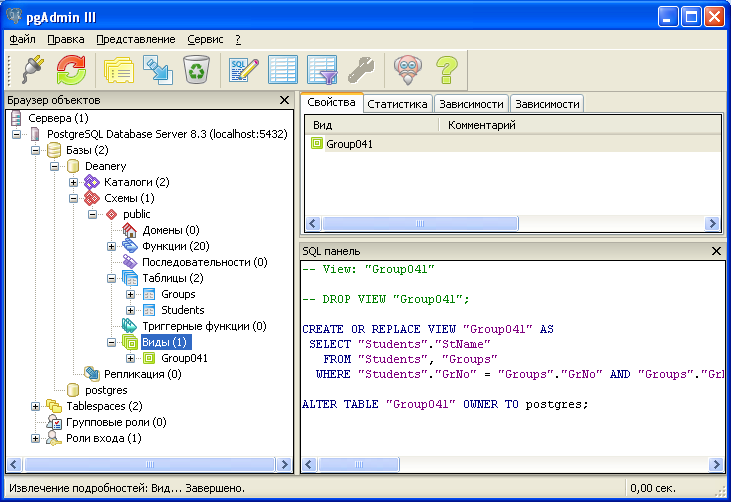The height and width of the screenshot is (502, 731).
Task: Click the object browser horizontal scrollbar thumb
Action: (x=150, y=464)
